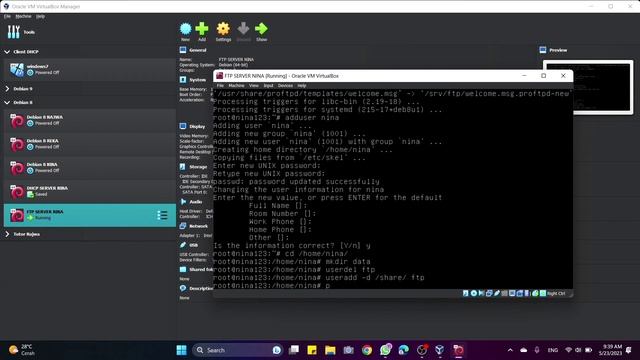Click the taskbar Search box
This screenshot has width=640, height=360.
pos(237,350)
